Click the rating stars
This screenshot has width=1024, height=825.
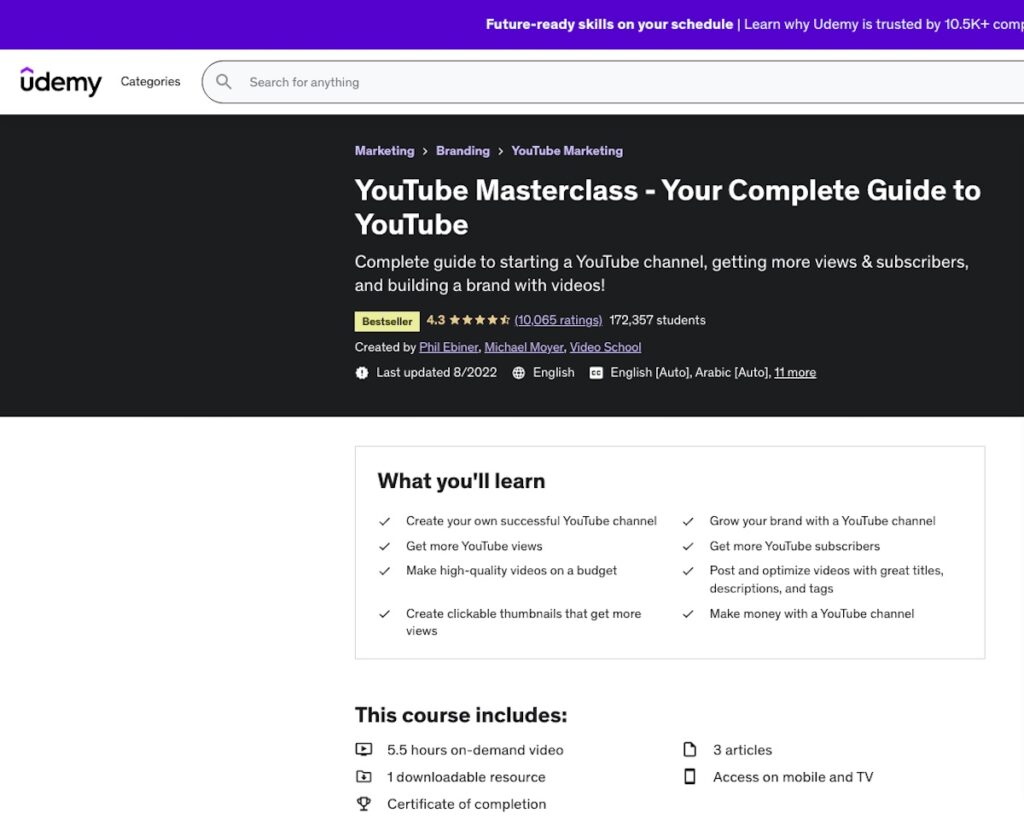coord(480,320)
